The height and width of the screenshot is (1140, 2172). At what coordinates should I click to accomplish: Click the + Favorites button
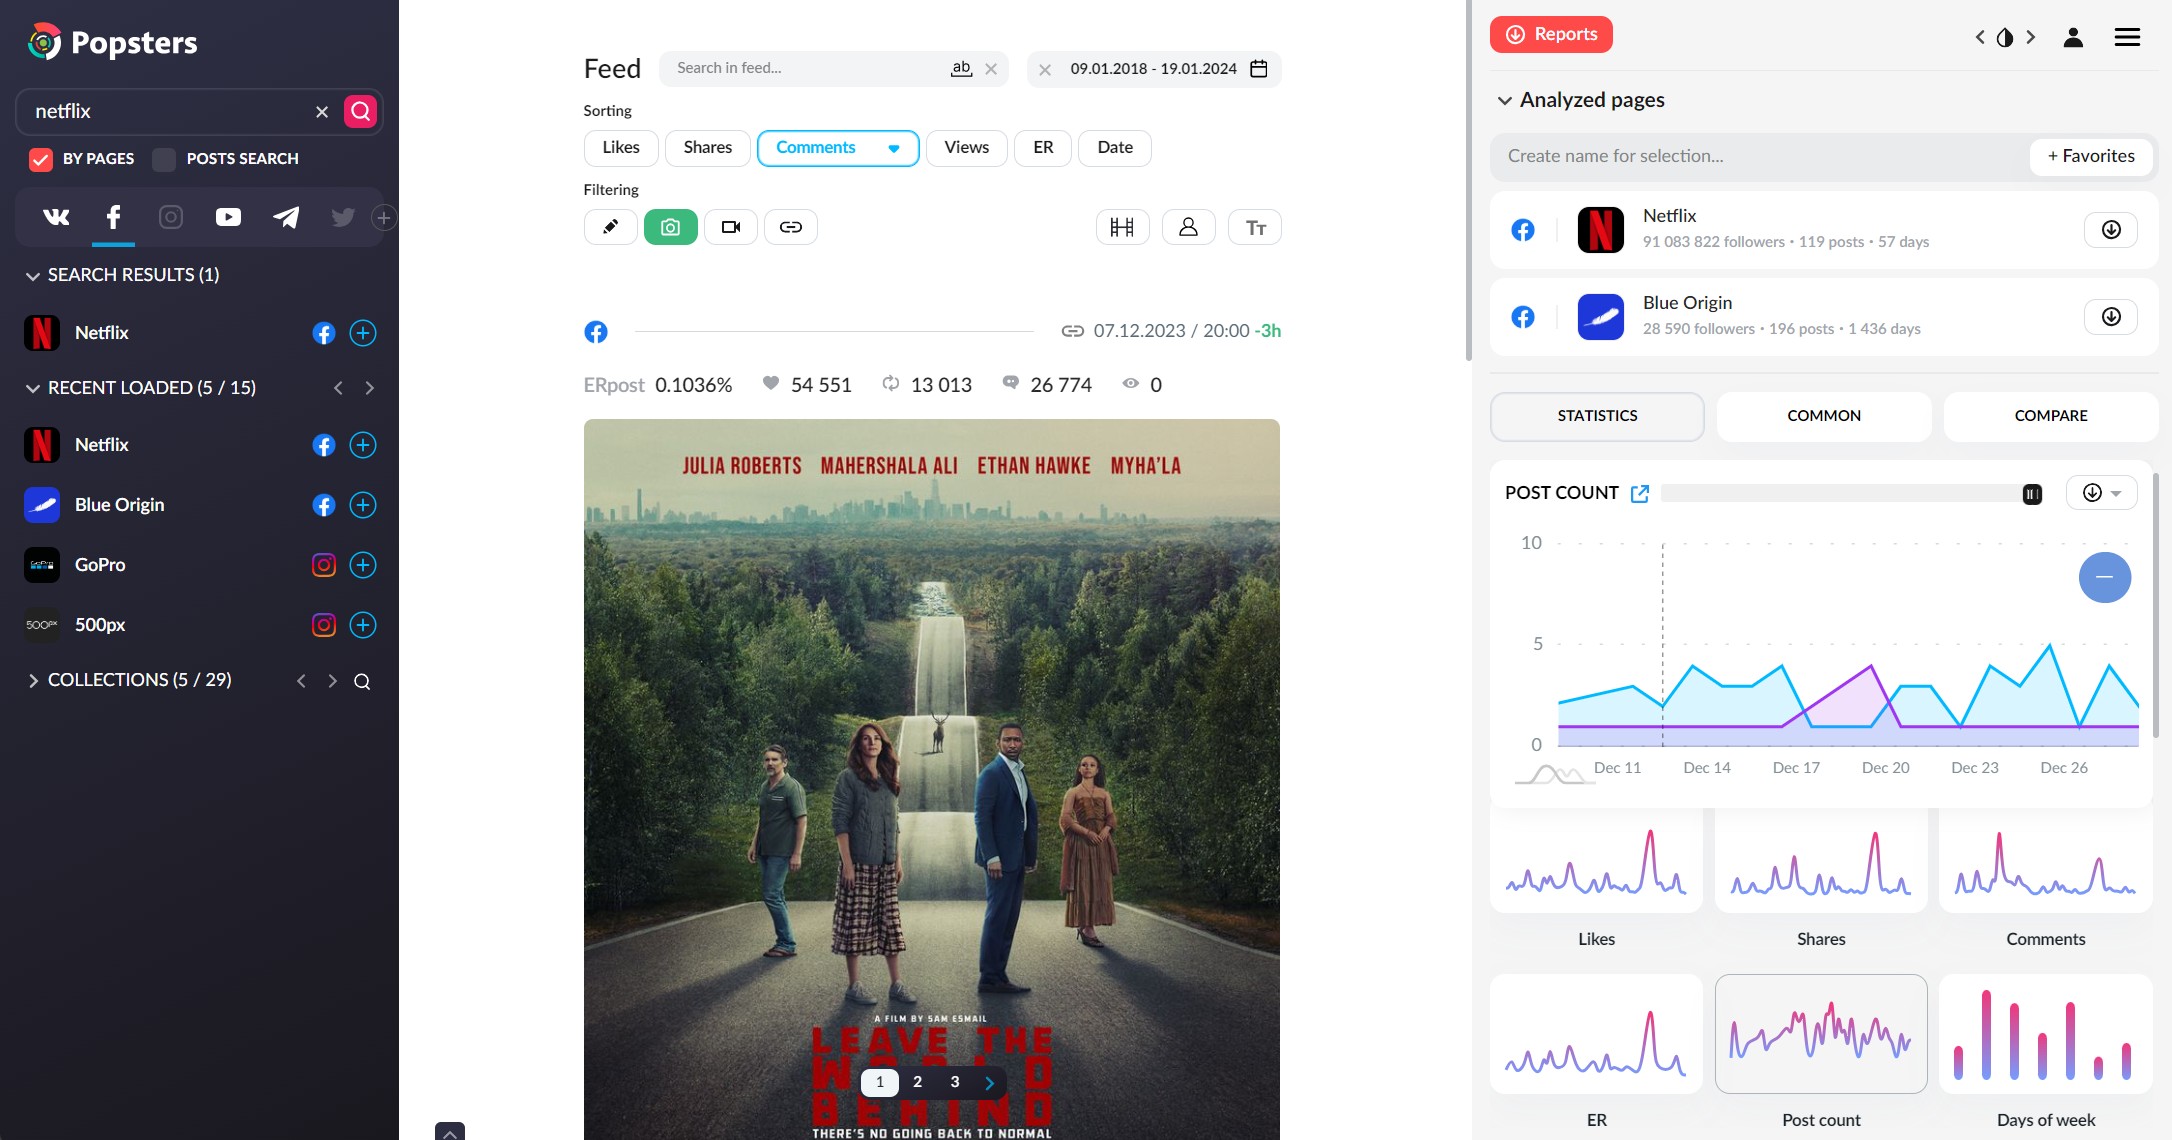2090,156
